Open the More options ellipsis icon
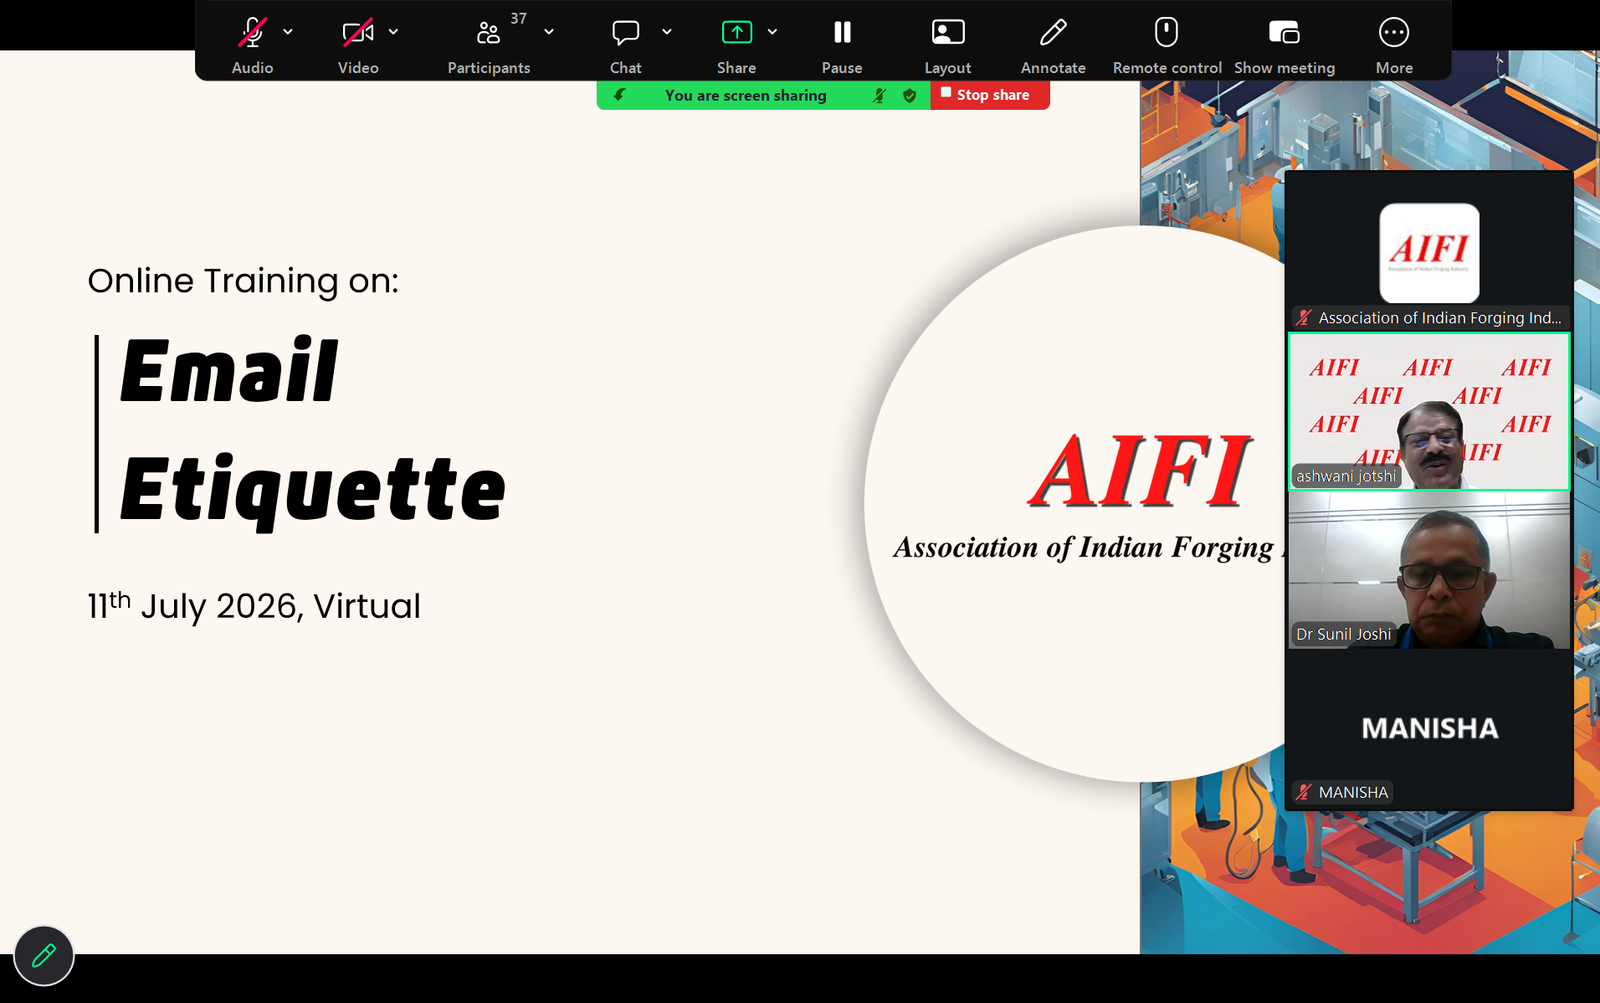This screenshot has height=1003, width=1600. [x=1394, y=33]
